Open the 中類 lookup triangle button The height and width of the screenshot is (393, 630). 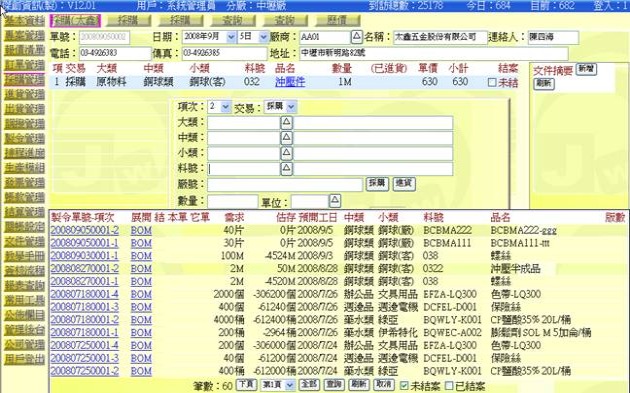pos(286,138)
